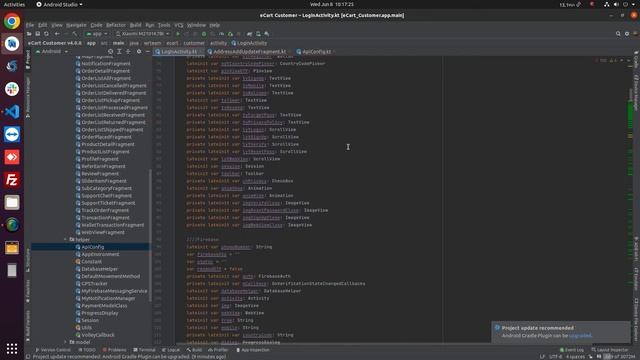640x360 pixels.
Task: Click the upgraded link in notification
Action: (x=580, y=336)
